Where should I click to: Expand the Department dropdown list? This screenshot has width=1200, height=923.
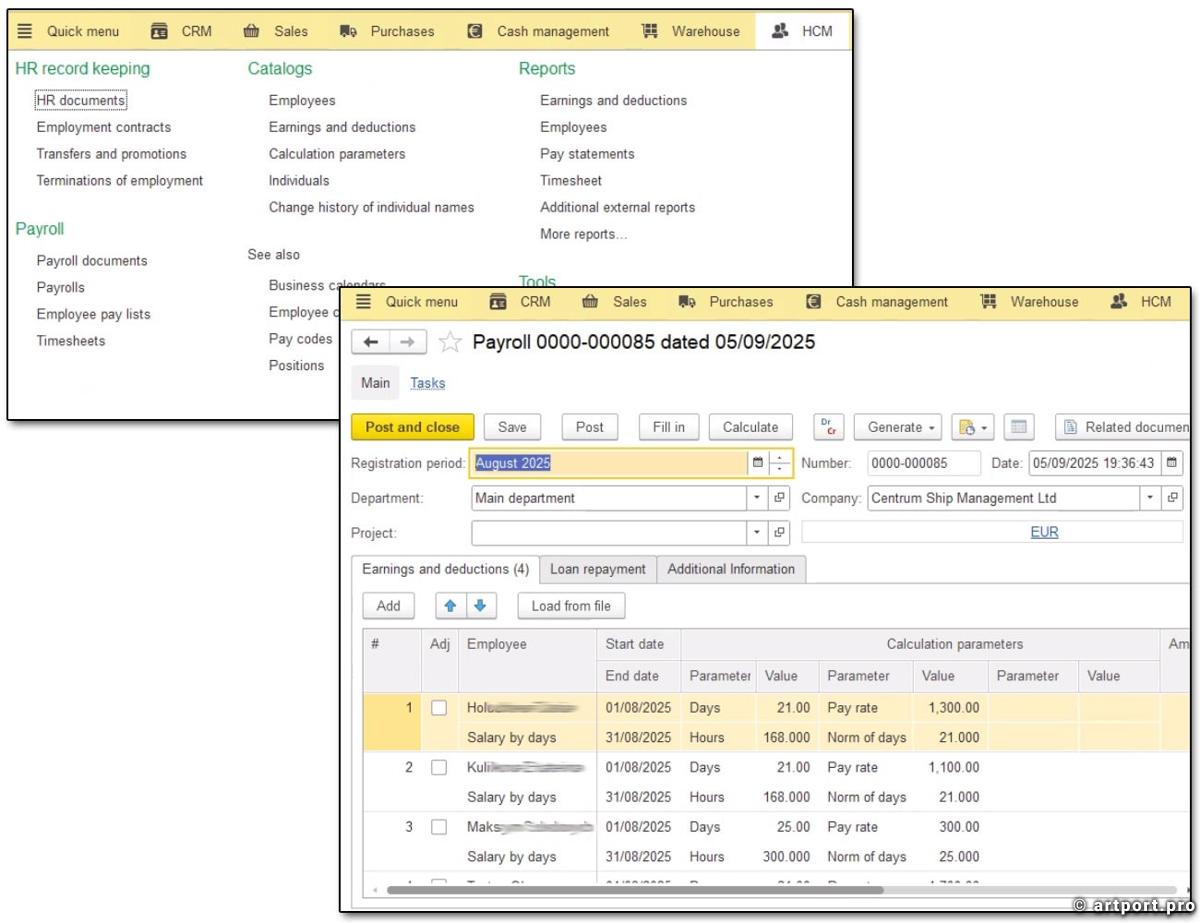tap(757, 498)
